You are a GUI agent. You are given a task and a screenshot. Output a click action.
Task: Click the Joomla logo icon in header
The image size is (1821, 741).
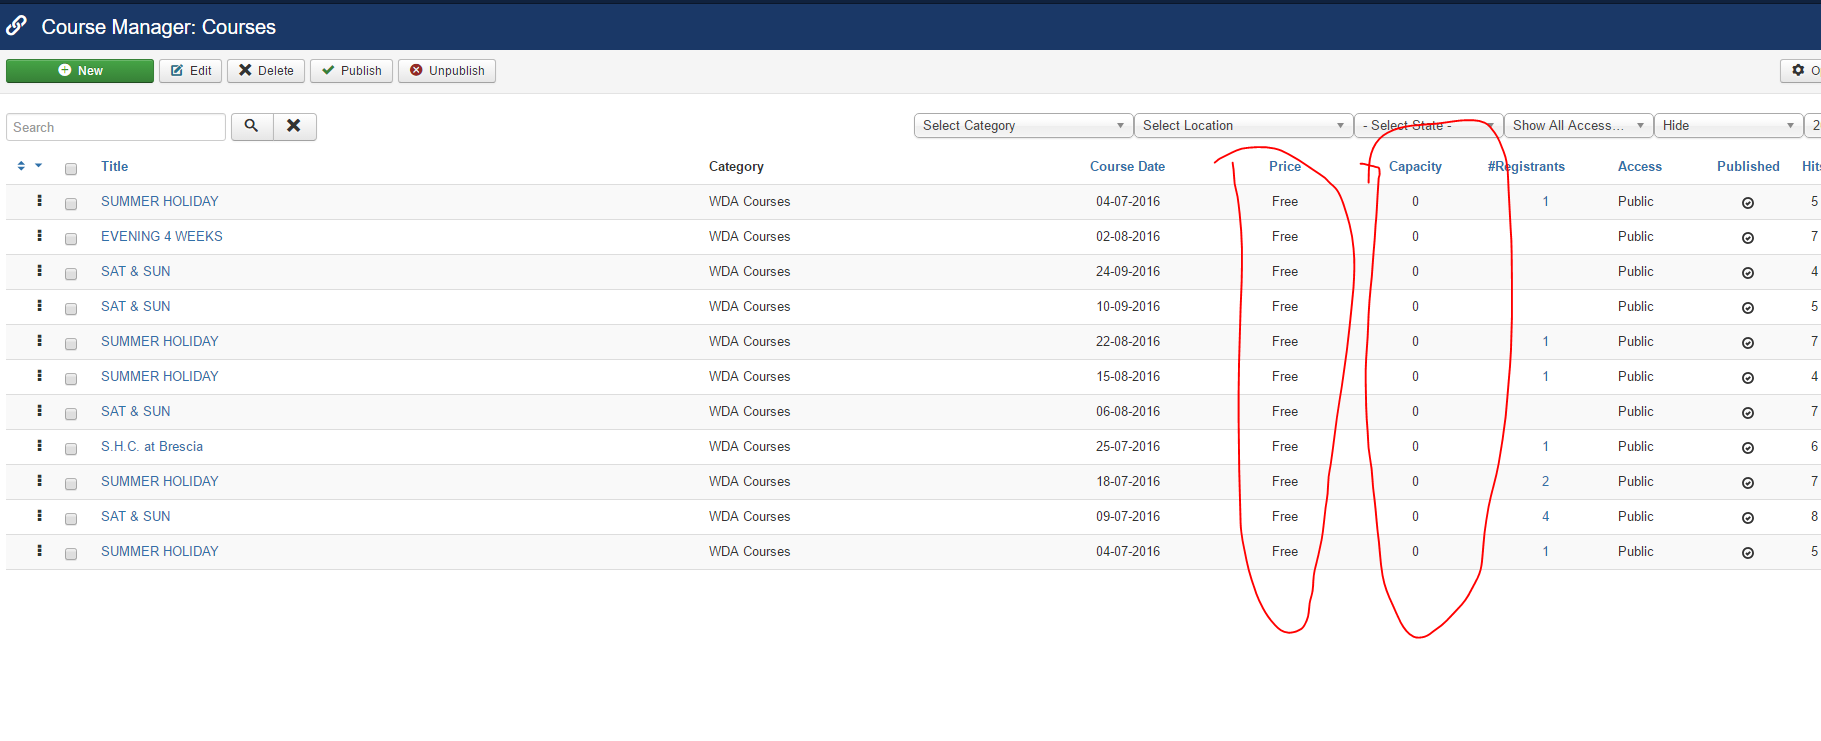pos(17,26)
